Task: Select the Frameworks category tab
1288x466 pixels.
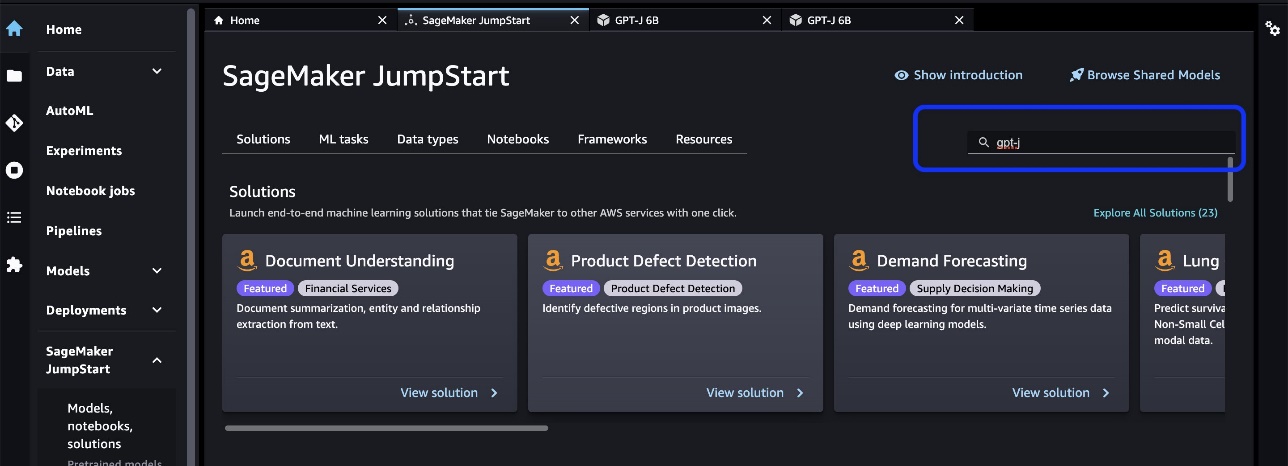Action: click(x=612, y=139)
